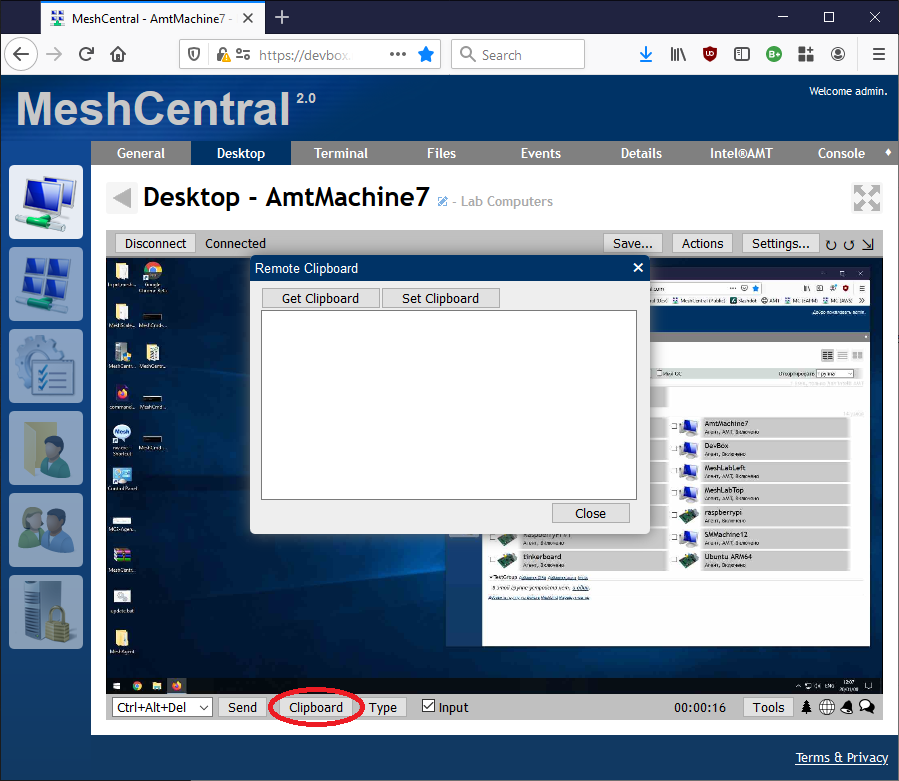
Task: Expand the diamond menu after Console tab
Action: 888,153
